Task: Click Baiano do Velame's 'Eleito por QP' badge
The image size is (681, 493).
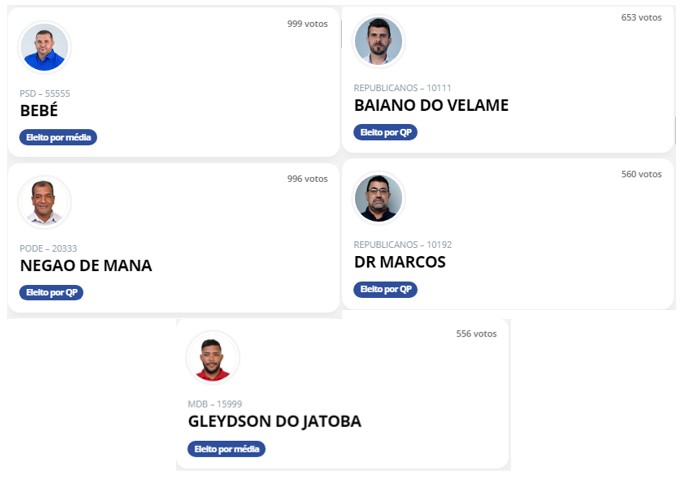Action: tap(386, 132)
